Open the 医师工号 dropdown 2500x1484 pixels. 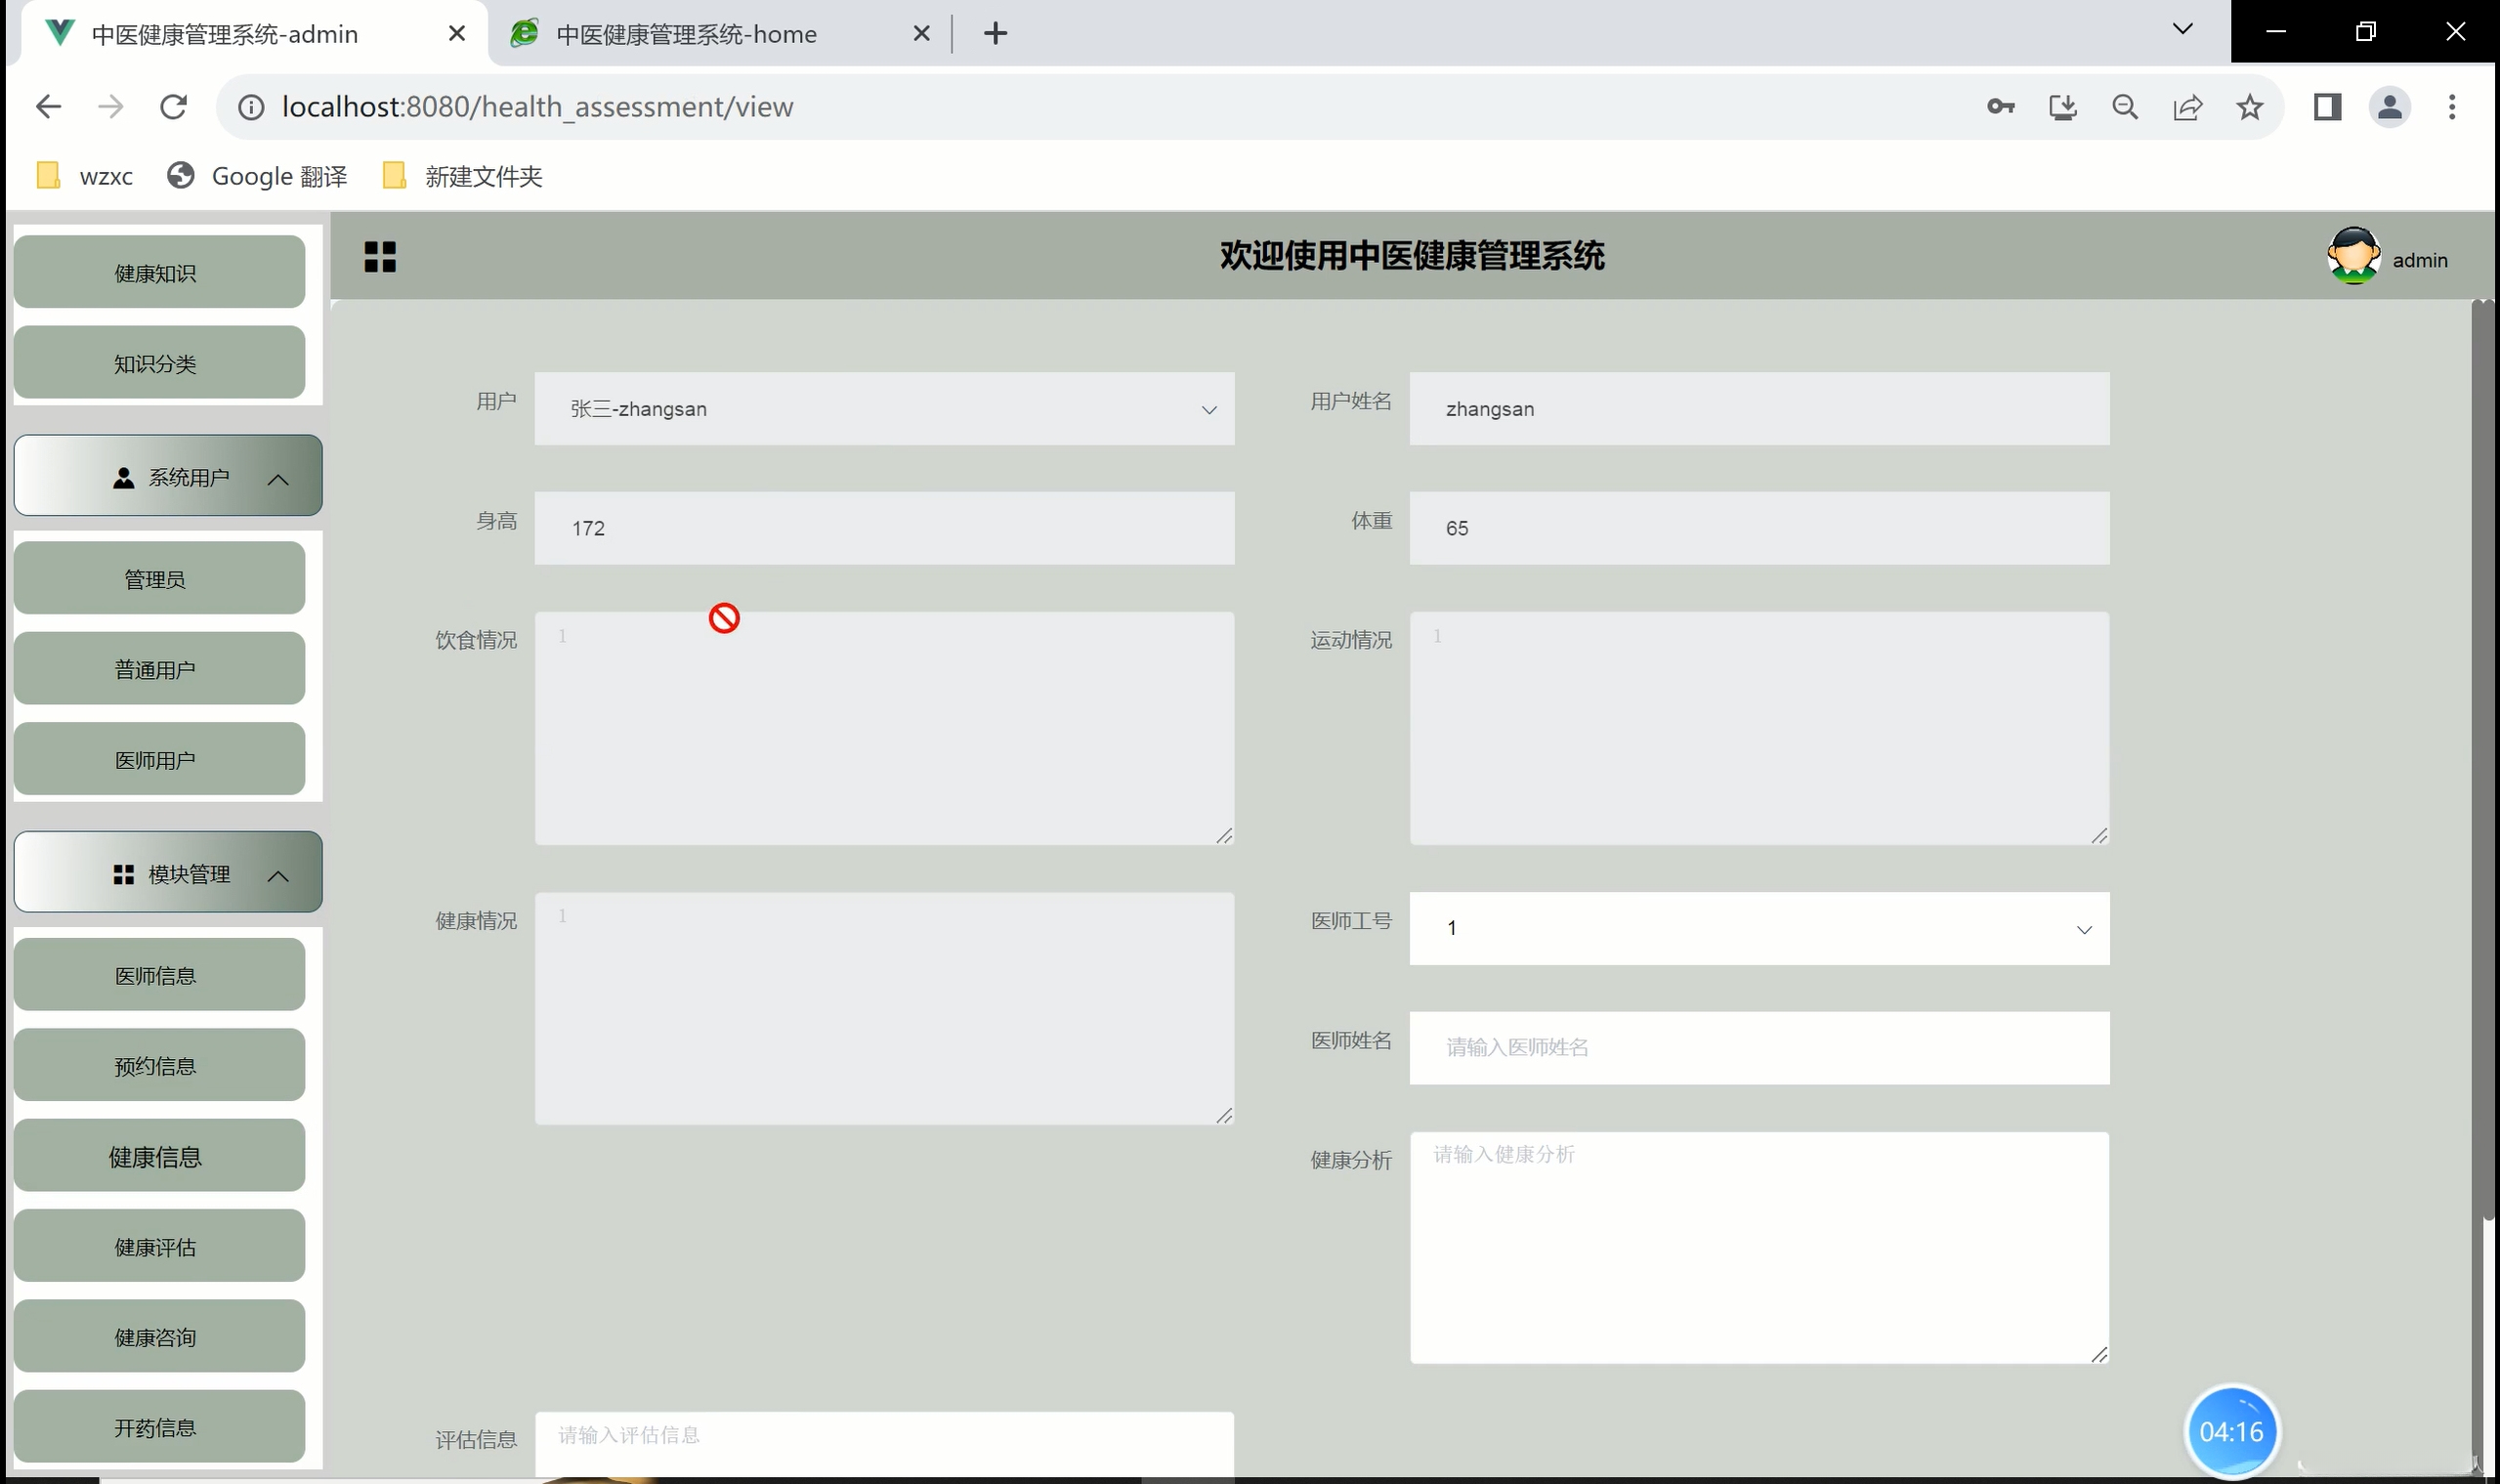click(x=1758, y=928)
